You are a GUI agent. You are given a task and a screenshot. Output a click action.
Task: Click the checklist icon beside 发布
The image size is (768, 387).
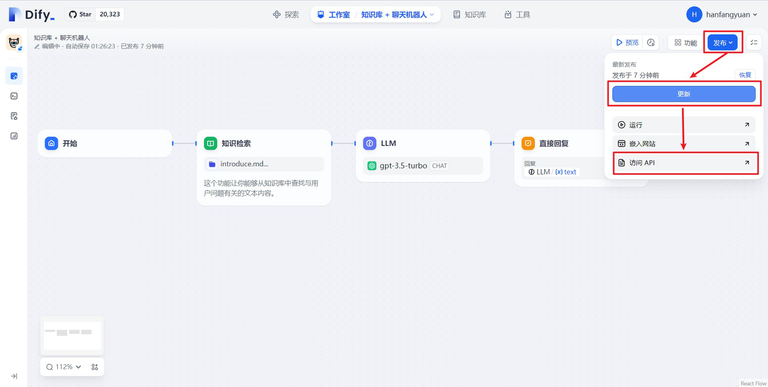tap(753, 43)
